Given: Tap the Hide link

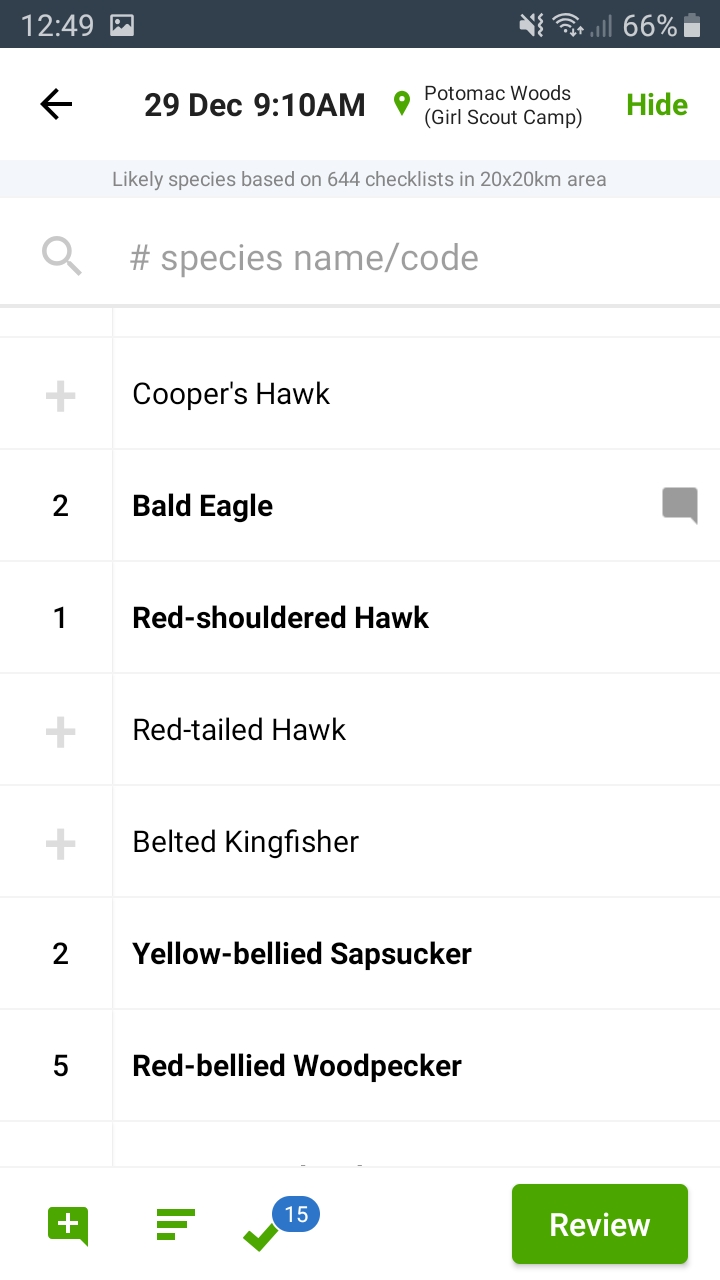Looking at the screenshot, I should click(657, 105).
